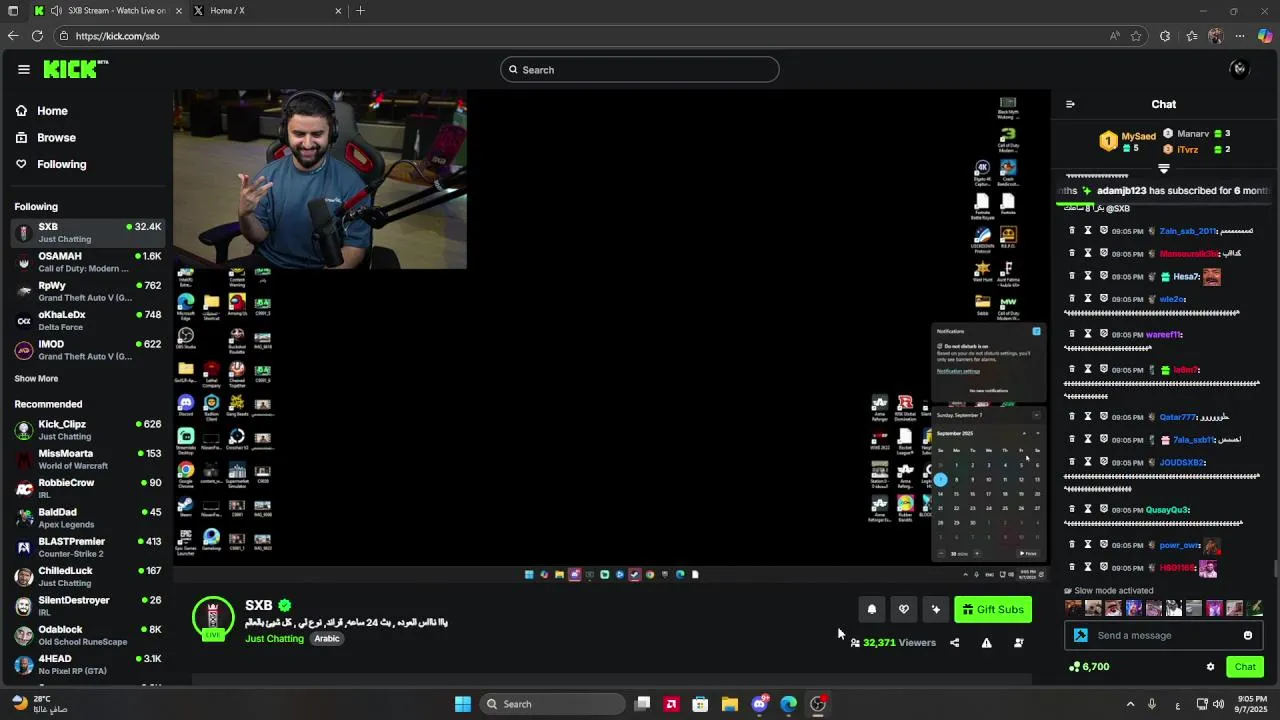Show hidden system tray icons

[x=1130, y=704]
